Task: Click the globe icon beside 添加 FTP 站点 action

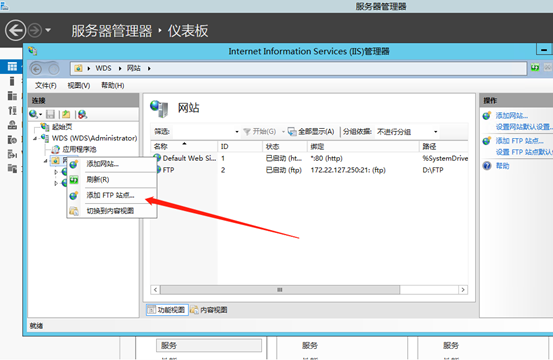Action: click(x=487, y=141)
